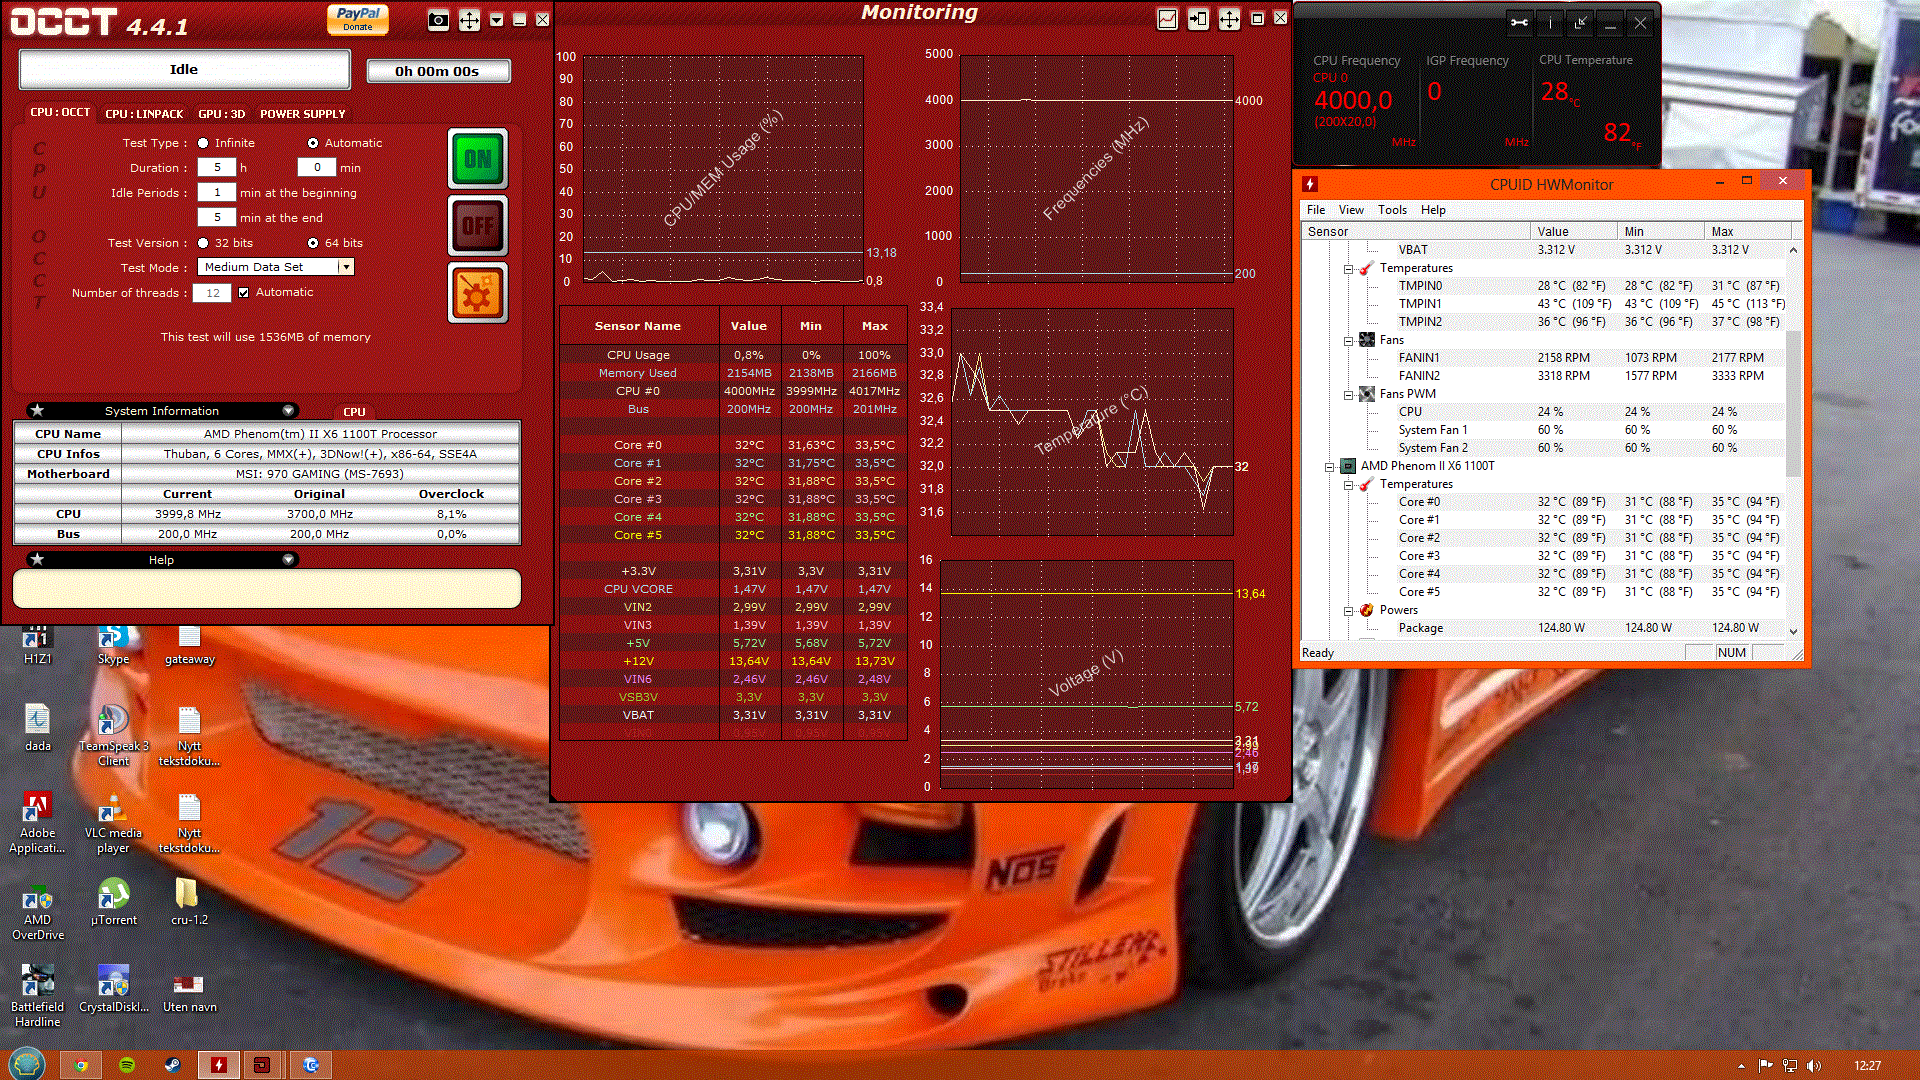
Task: Select the Automatic test type radio
Action: [313, 143]
